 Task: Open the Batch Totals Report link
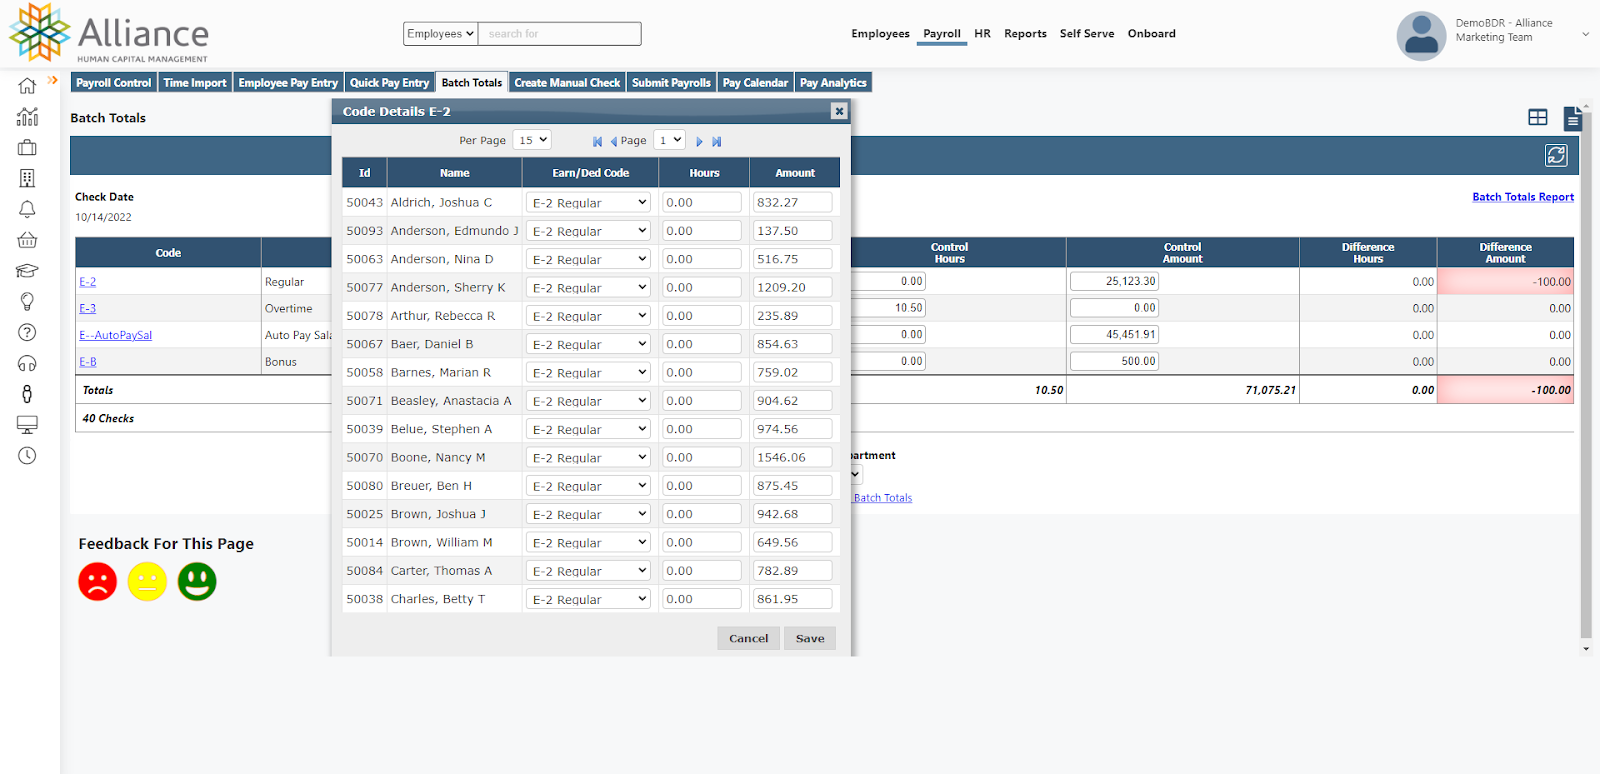click(x=1522, y=197)
